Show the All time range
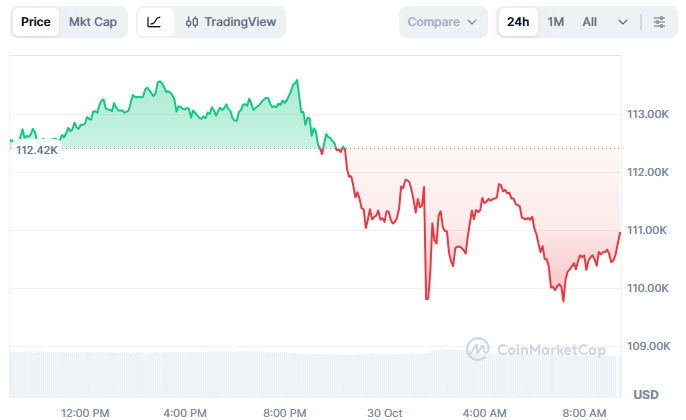Screen dimensions: 686x420 coord(590,22)
